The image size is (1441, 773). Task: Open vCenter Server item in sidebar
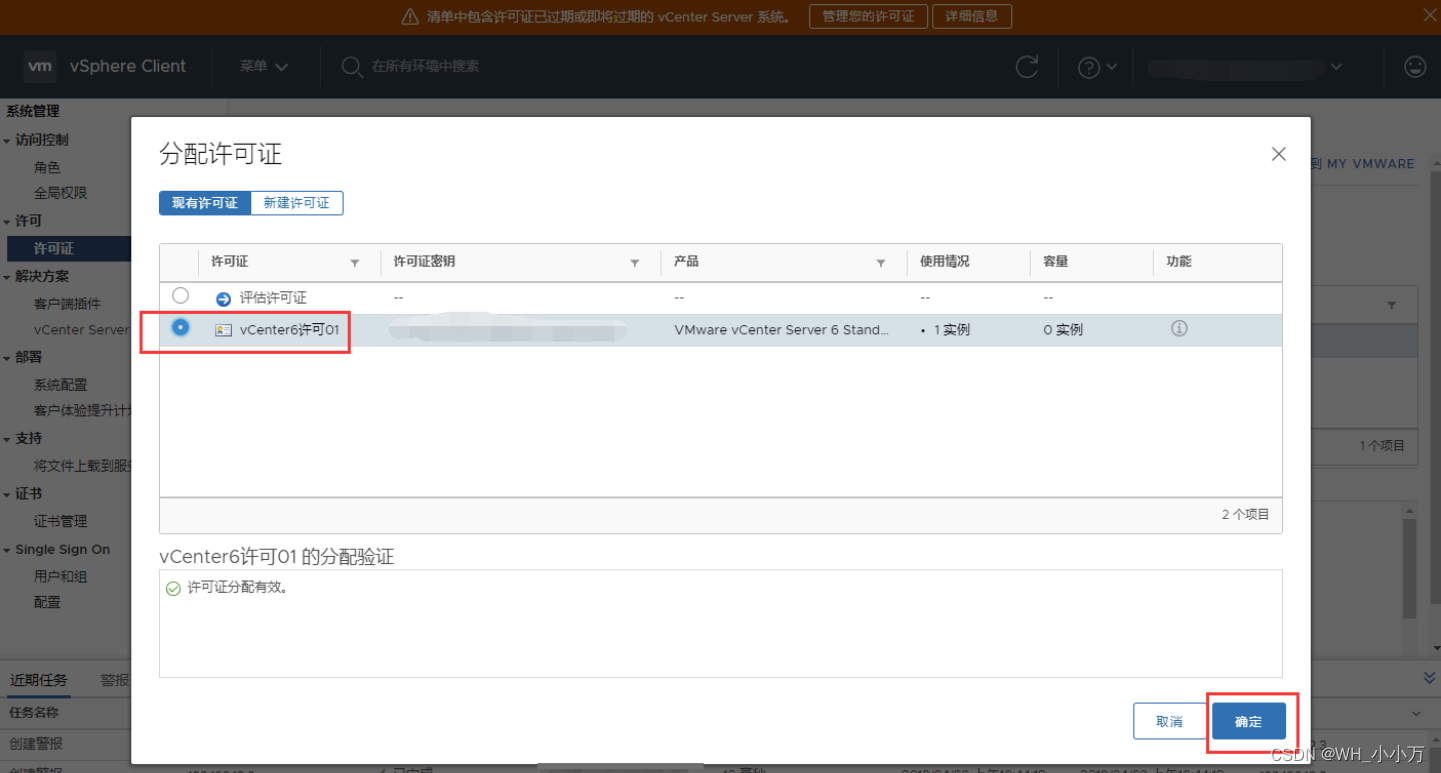click(81, 330)
